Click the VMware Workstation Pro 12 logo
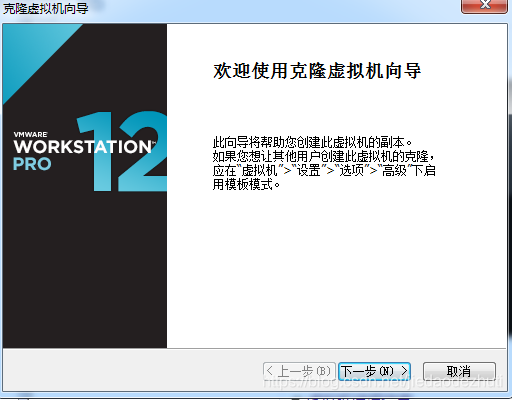The image size is (512, 400). (x=89, y=152)
